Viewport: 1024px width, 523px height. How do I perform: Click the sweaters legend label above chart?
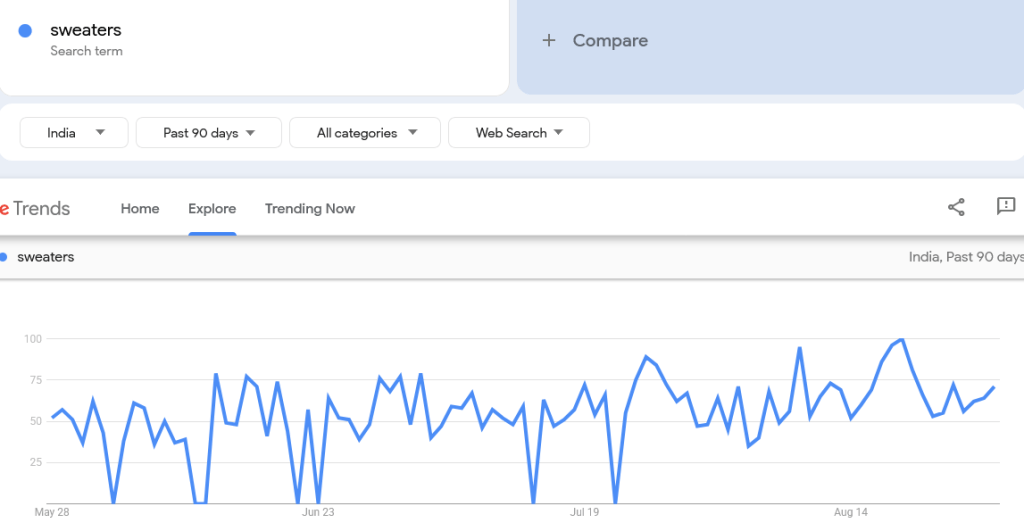(46, 257)
